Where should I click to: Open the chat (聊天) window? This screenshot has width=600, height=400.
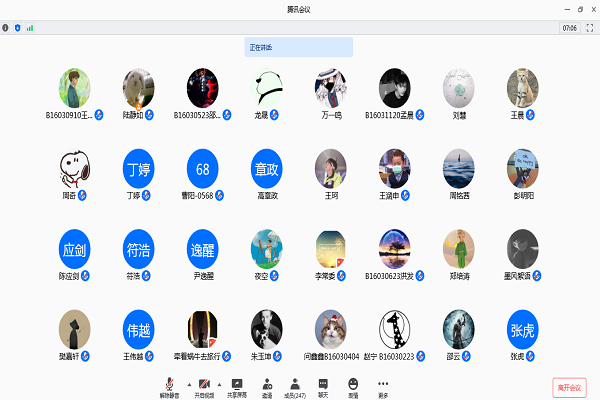[323, 386]
